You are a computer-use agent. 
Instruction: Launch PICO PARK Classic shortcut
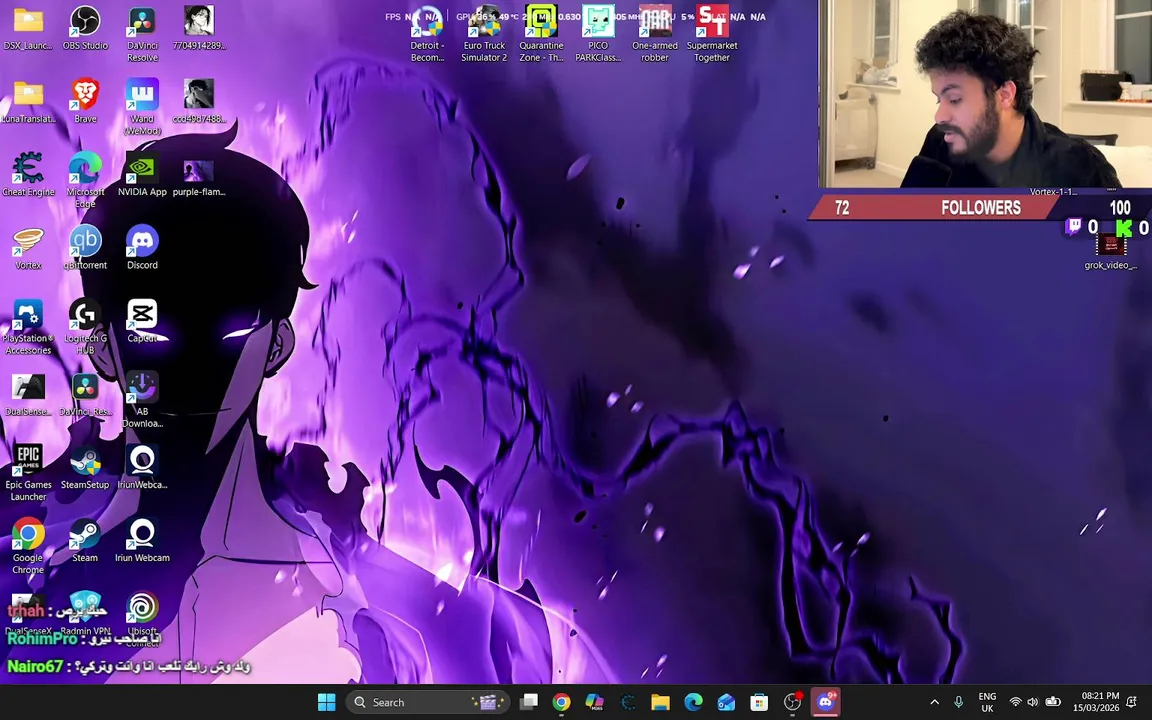[598, 35]
